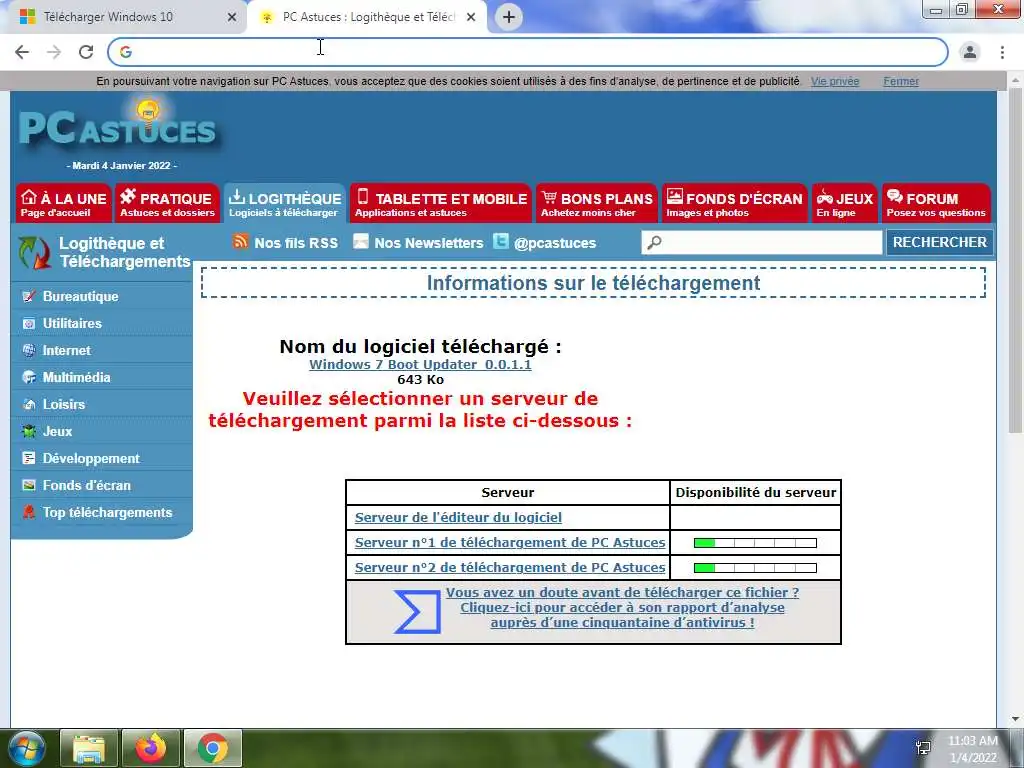This screenshot has width=1024, height=768.
Task: Reload the page with the refresh icon
Action: pos(86,52)
